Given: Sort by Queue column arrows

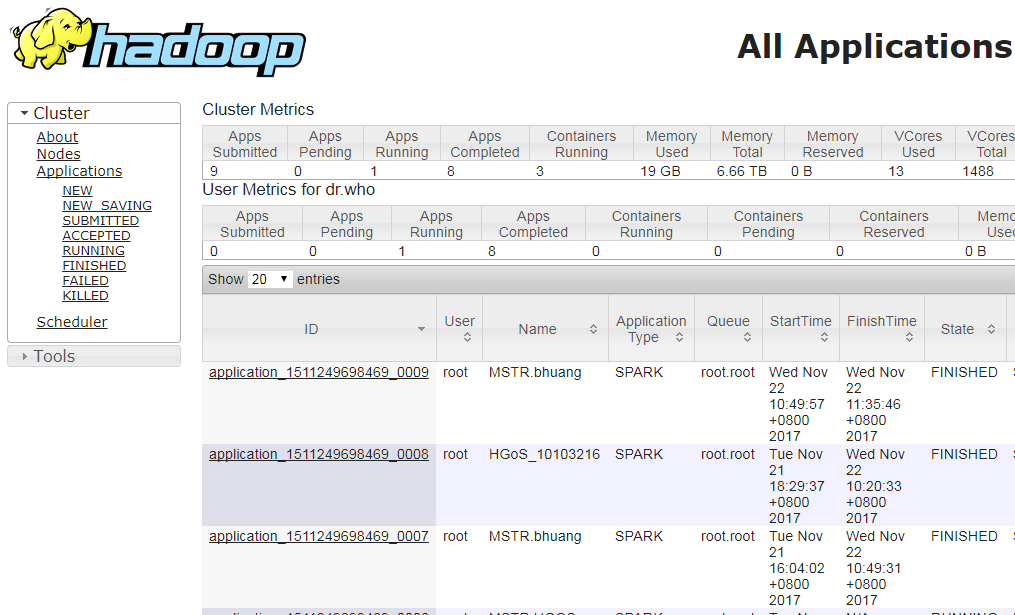Looking at the screenshot, I should point(746,338).
